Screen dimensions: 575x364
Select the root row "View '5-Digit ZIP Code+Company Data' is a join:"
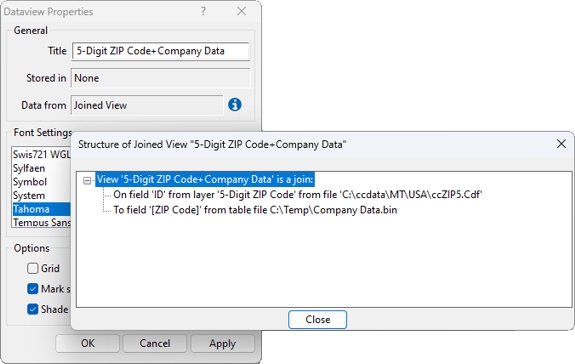[205, 180]
